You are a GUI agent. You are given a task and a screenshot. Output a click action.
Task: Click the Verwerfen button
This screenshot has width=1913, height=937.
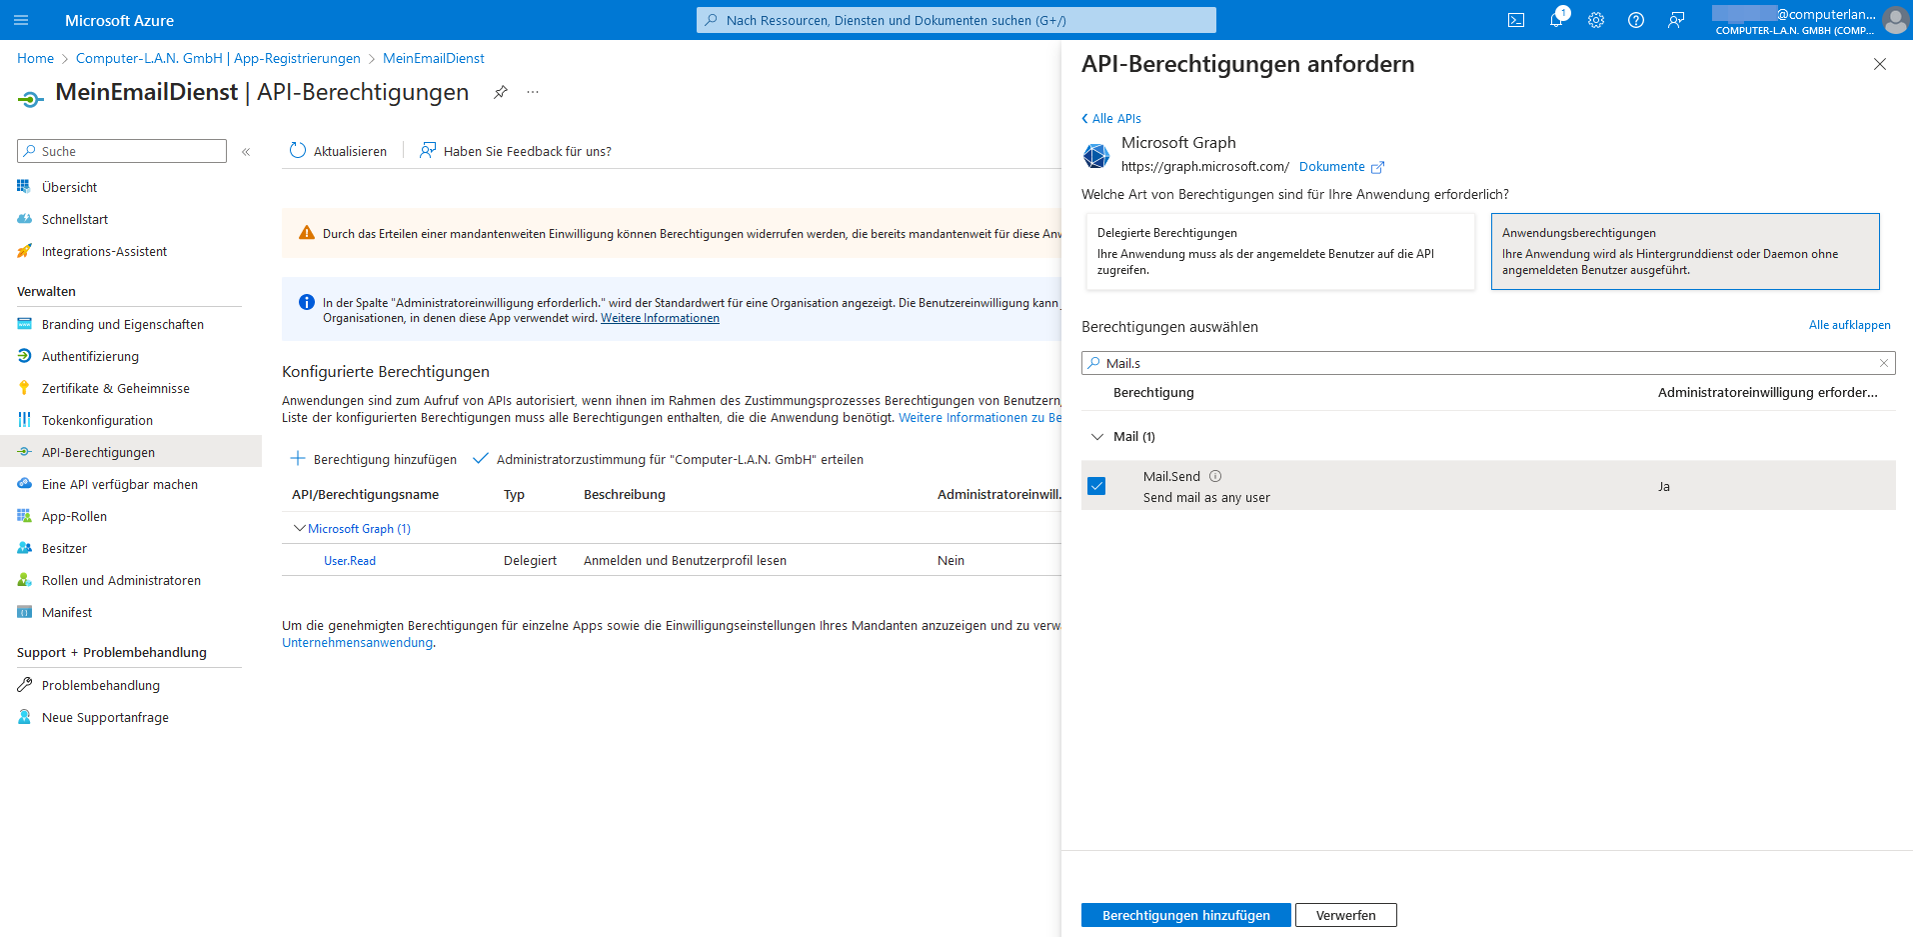1346,915
